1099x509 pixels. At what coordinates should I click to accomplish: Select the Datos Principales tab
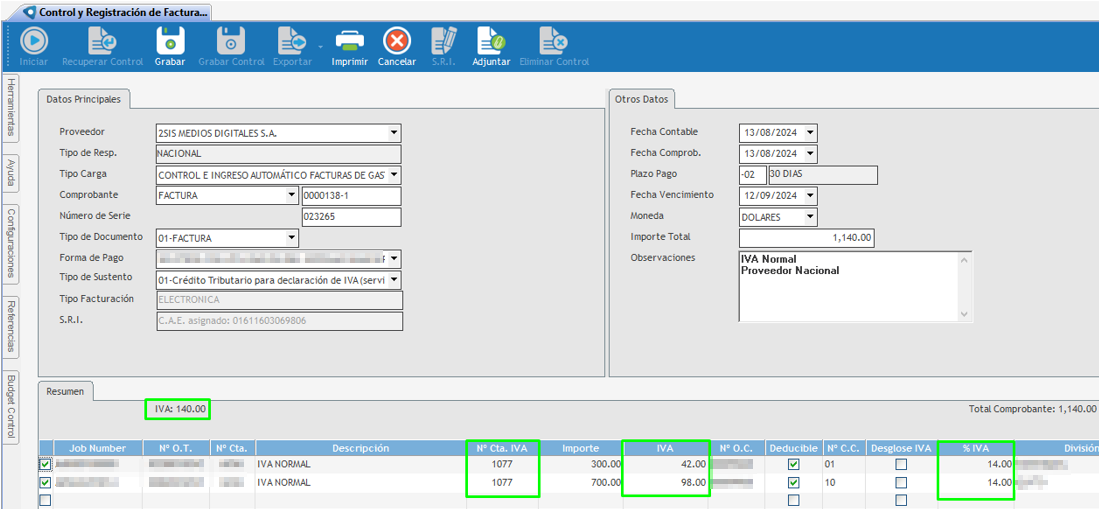83,100
